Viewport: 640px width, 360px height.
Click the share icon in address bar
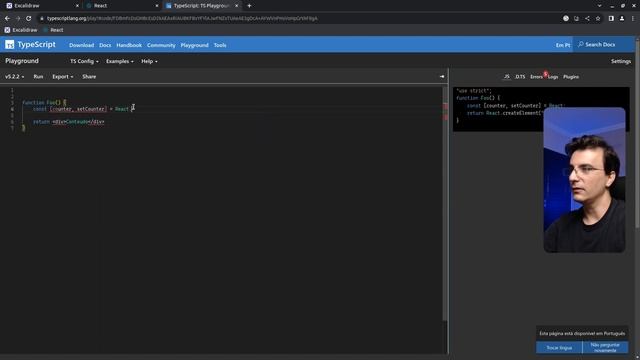pos(587,18)
